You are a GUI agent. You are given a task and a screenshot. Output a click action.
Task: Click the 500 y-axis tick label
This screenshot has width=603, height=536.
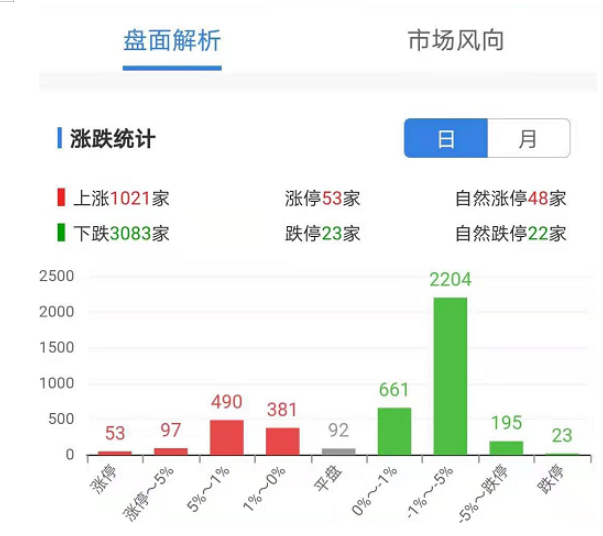coord(61,419)
